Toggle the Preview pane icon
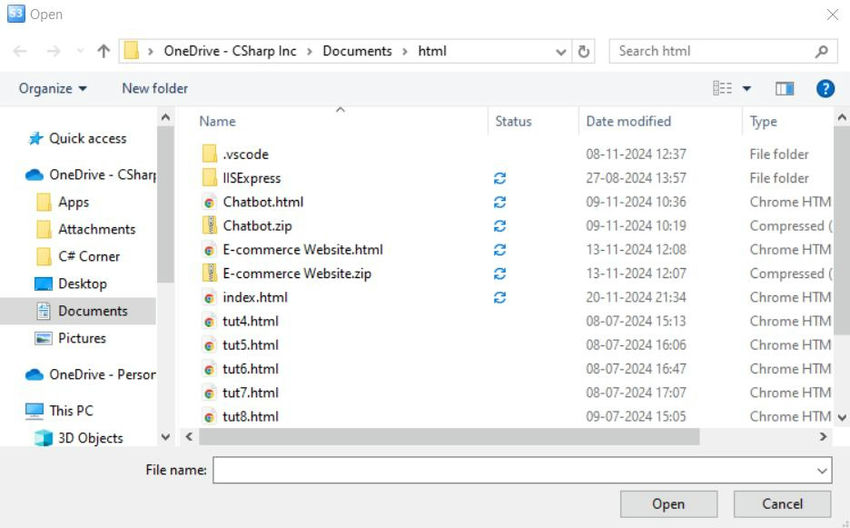 point(784,88)
